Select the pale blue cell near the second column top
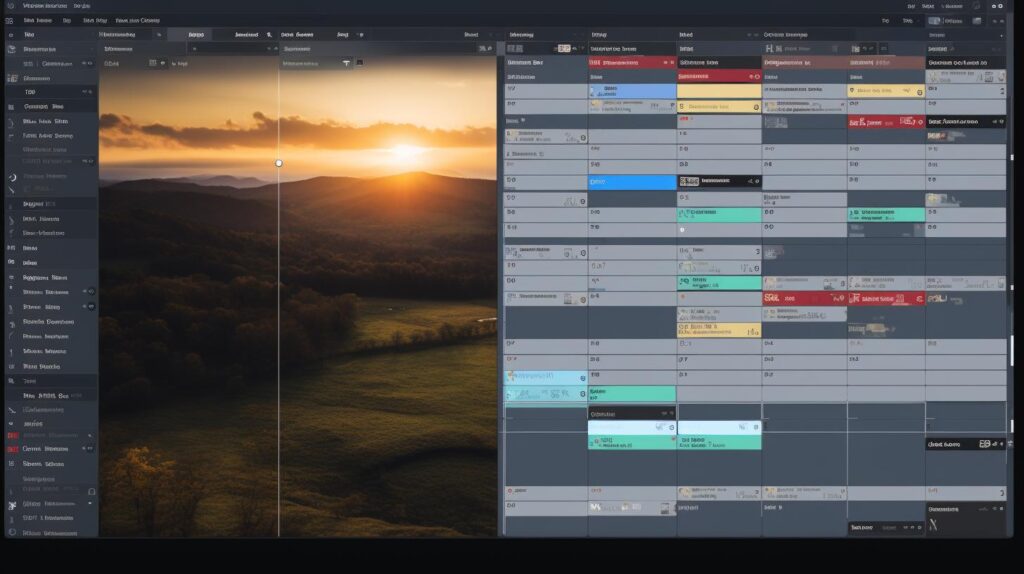 coord(632,91)
